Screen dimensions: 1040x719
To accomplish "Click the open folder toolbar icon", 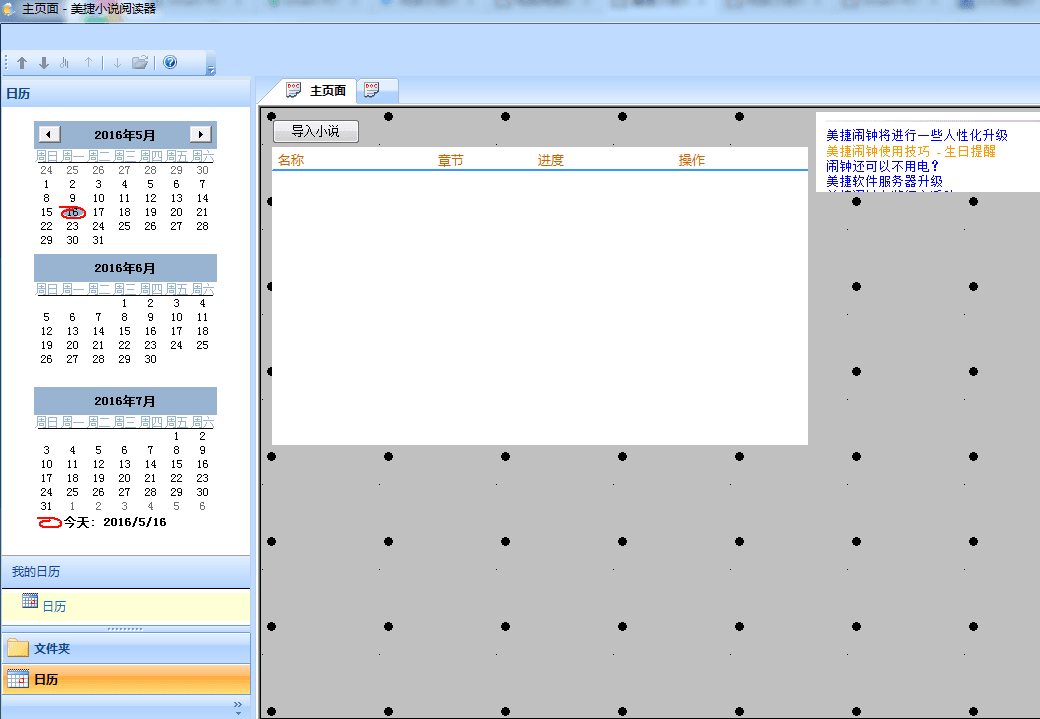I will click(140, 63).
